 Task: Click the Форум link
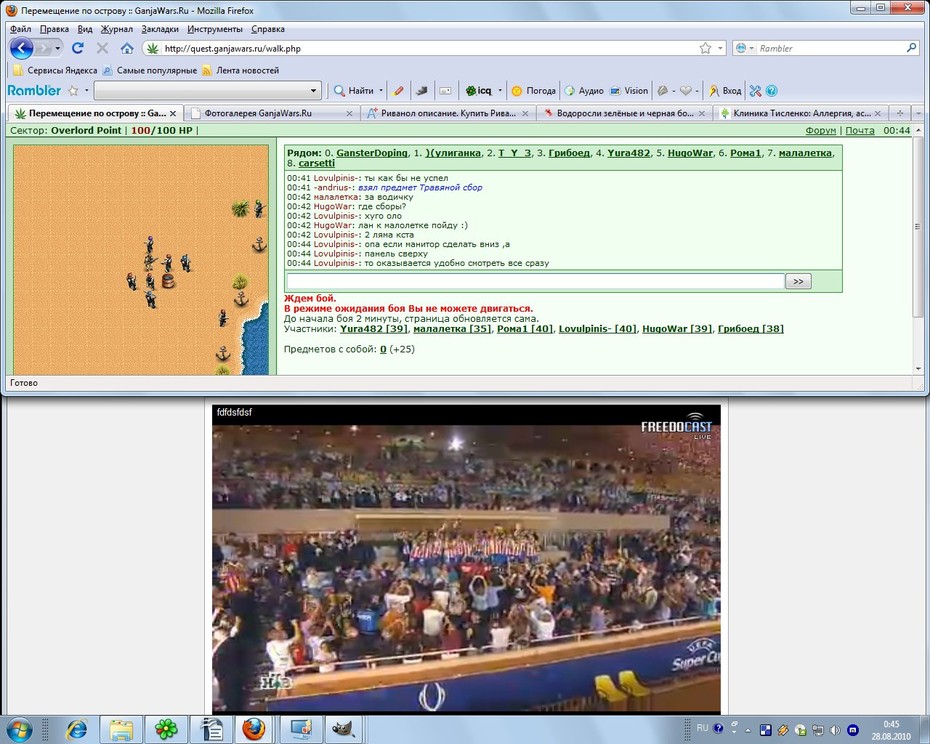pos(820,130)
